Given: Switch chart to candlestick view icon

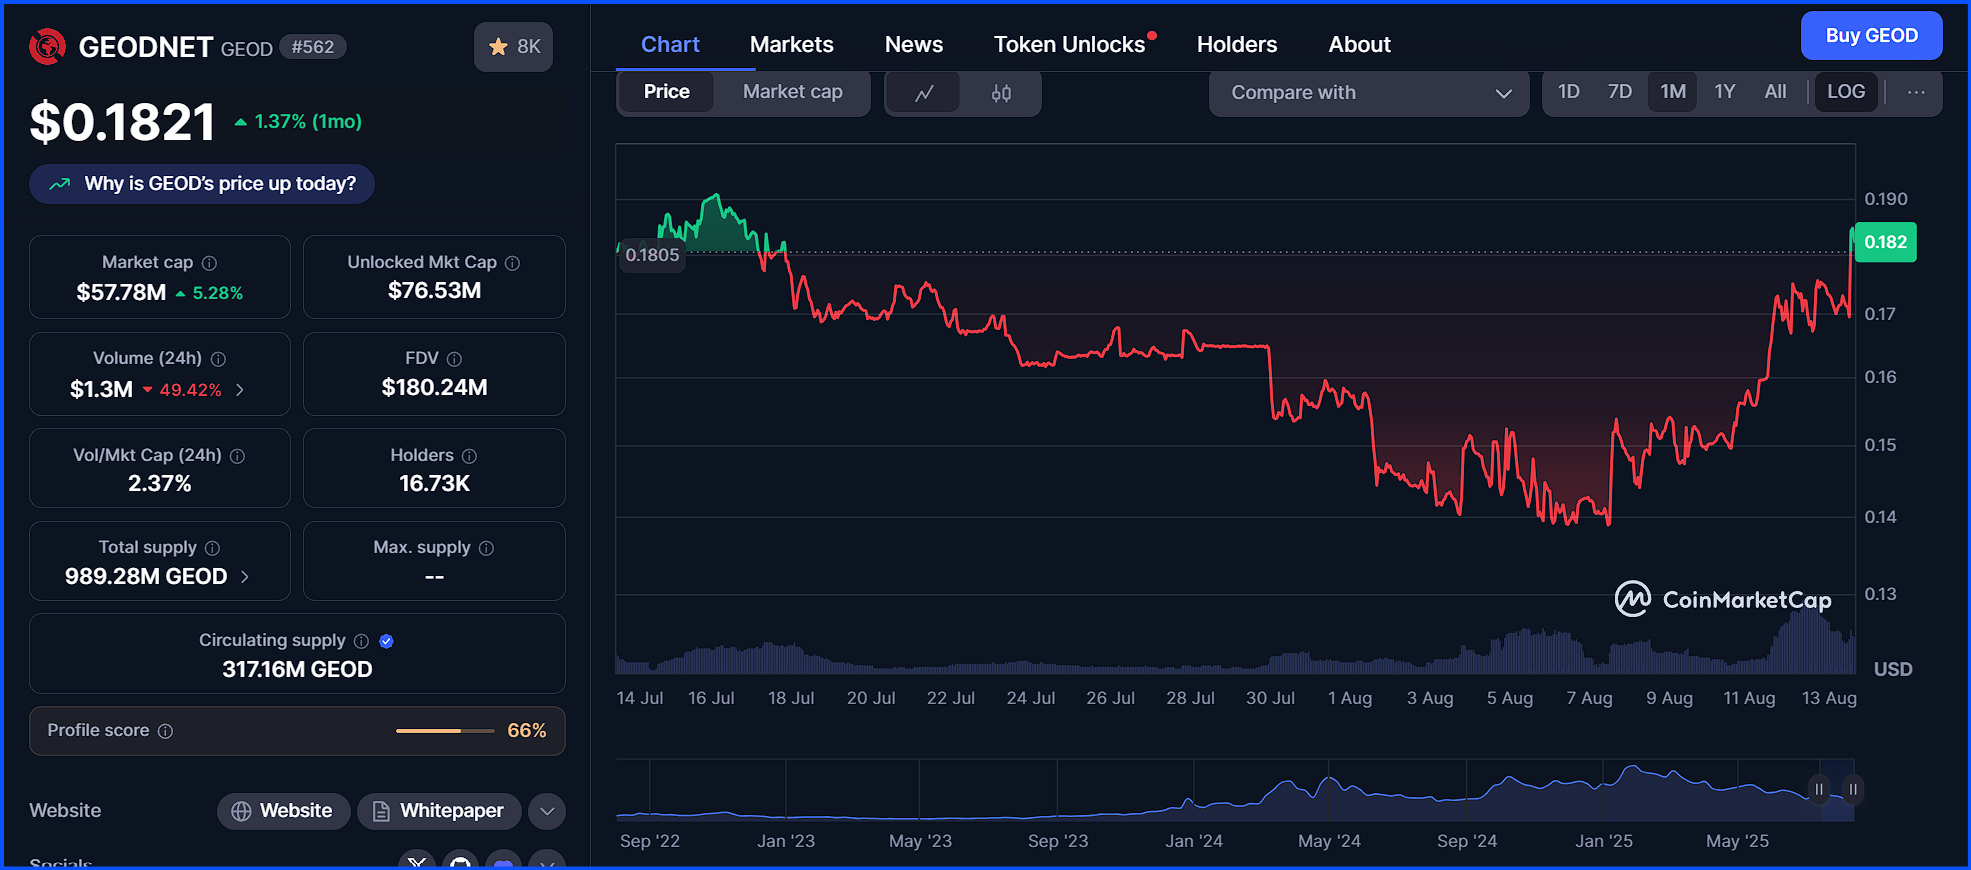Looking at the screenshot, I should point(1001,93).
